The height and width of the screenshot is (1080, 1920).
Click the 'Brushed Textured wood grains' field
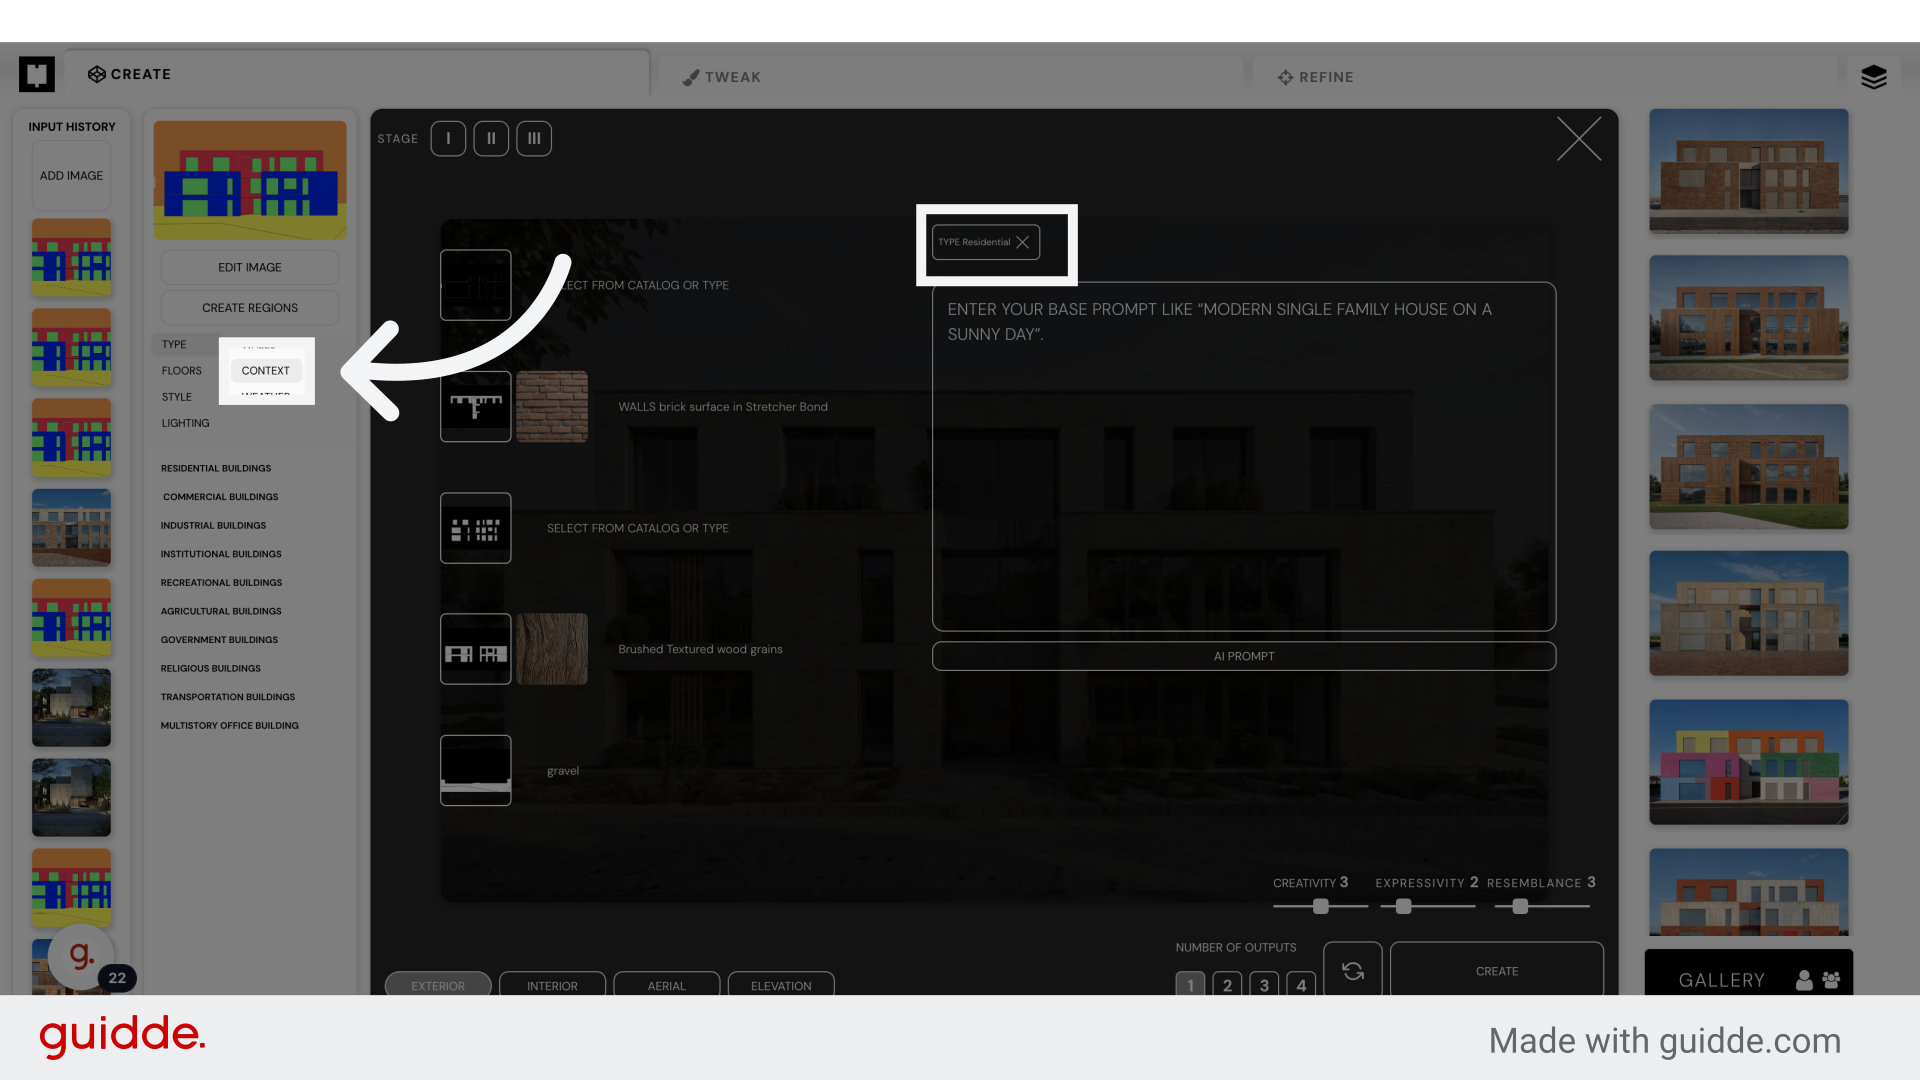click(x=700, y=649)
